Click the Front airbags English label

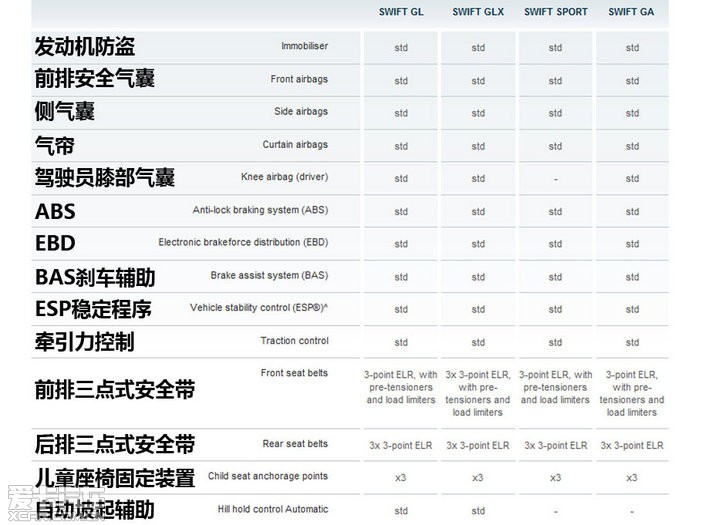tap(298, 80)
